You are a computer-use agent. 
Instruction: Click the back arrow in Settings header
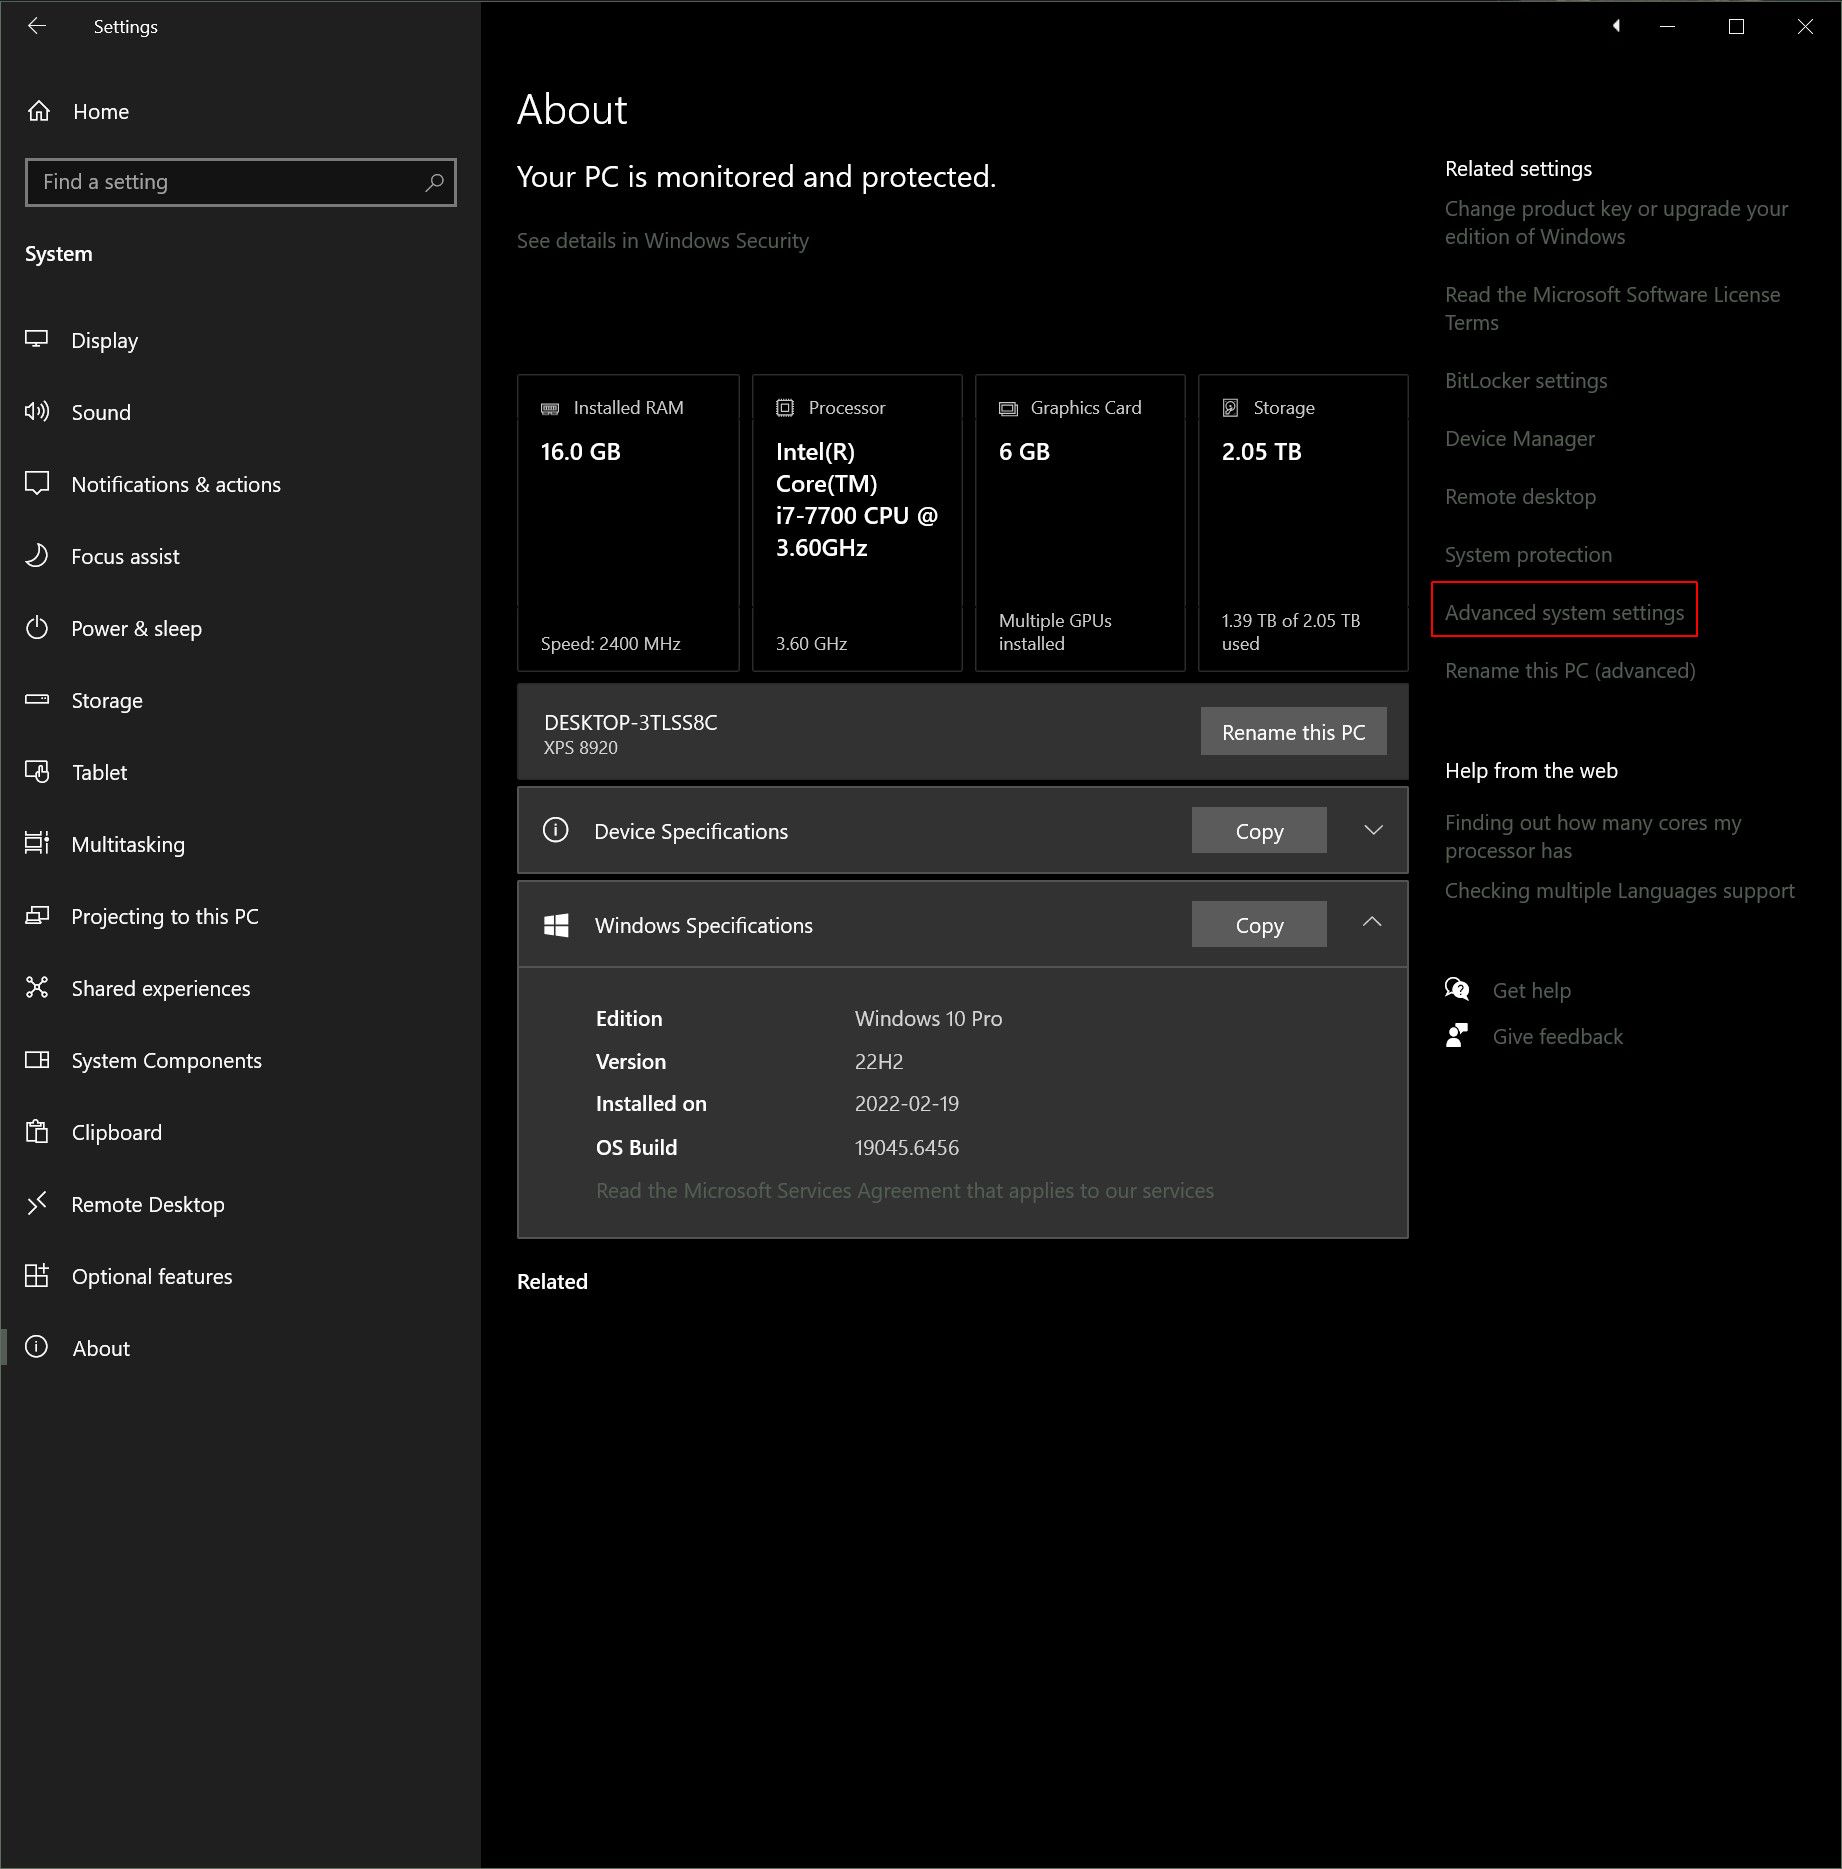pos(37,27)
